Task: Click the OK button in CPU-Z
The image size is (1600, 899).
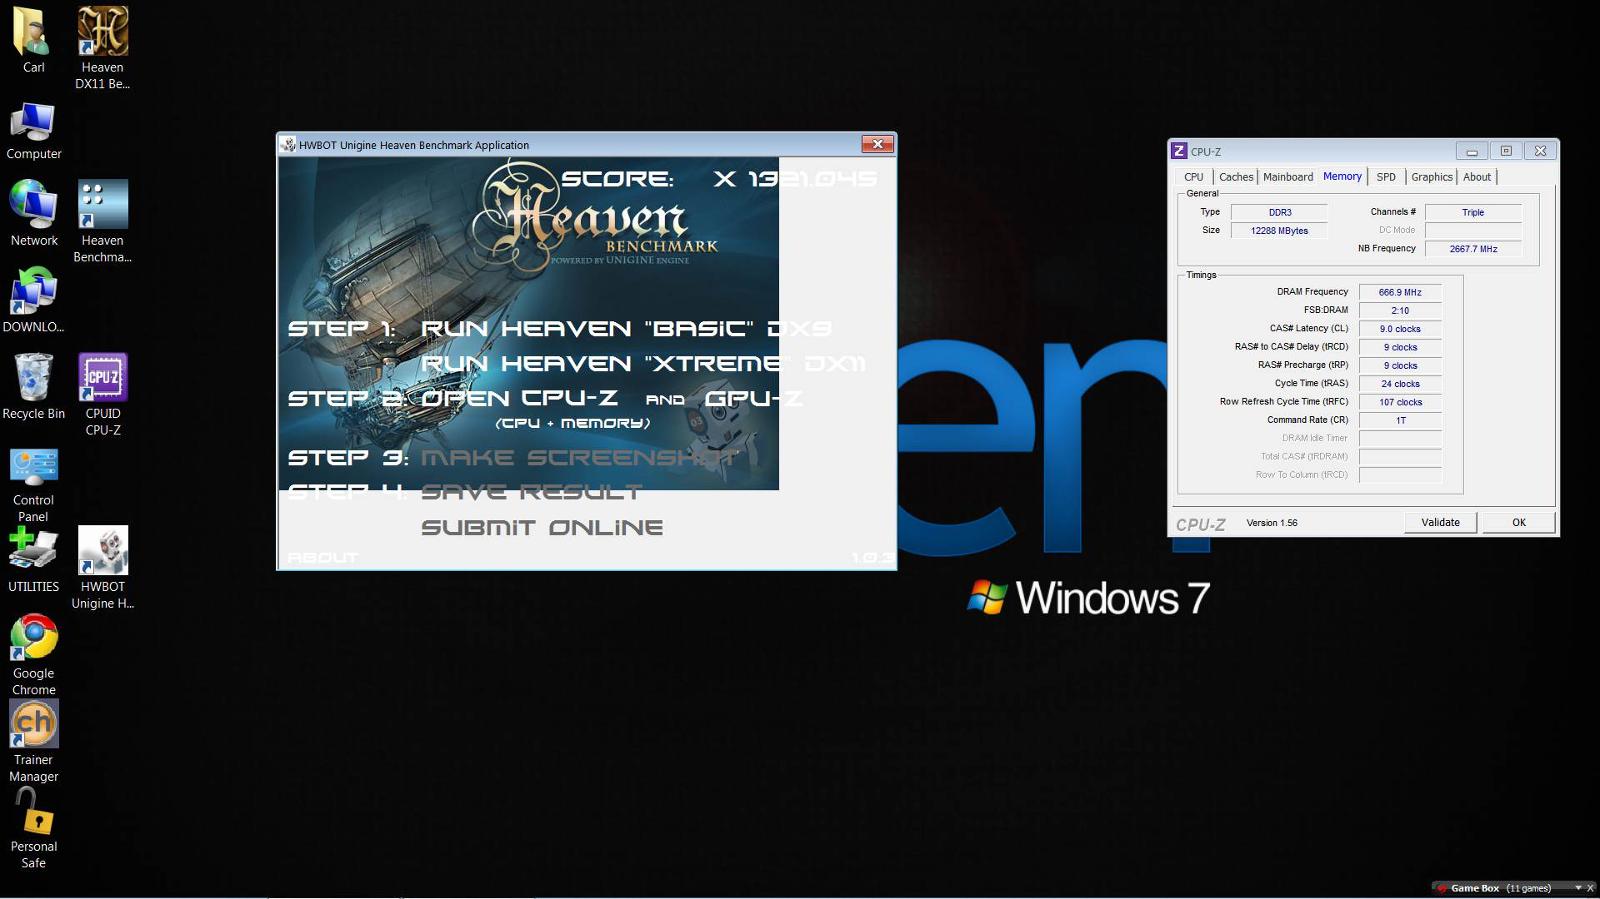Action: click(1519, 522)
